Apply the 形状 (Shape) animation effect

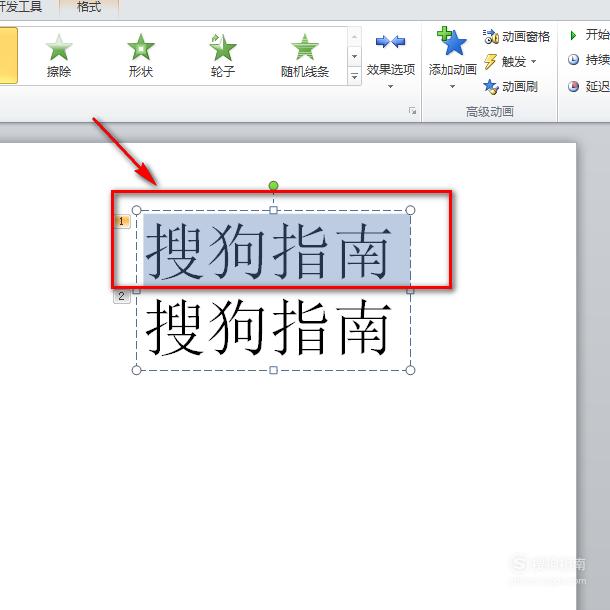coord(141,56)
